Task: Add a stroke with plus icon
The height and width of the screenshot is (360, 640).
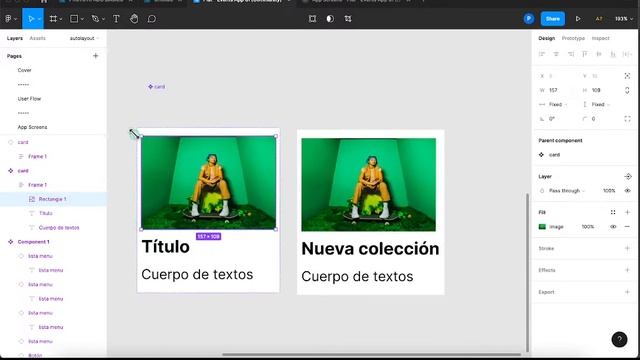Action: (x=627, y=248)
